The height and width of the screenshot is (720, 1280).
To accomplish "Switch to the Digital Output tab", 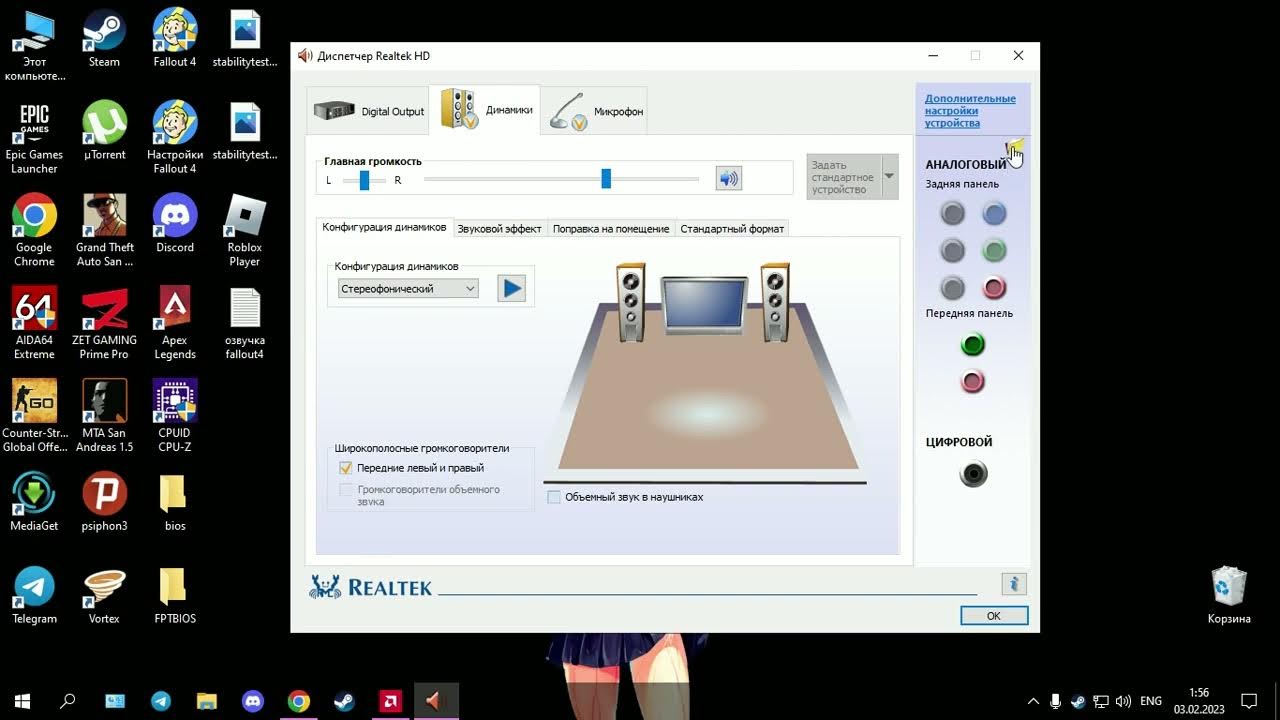I will tap(367, 111).
